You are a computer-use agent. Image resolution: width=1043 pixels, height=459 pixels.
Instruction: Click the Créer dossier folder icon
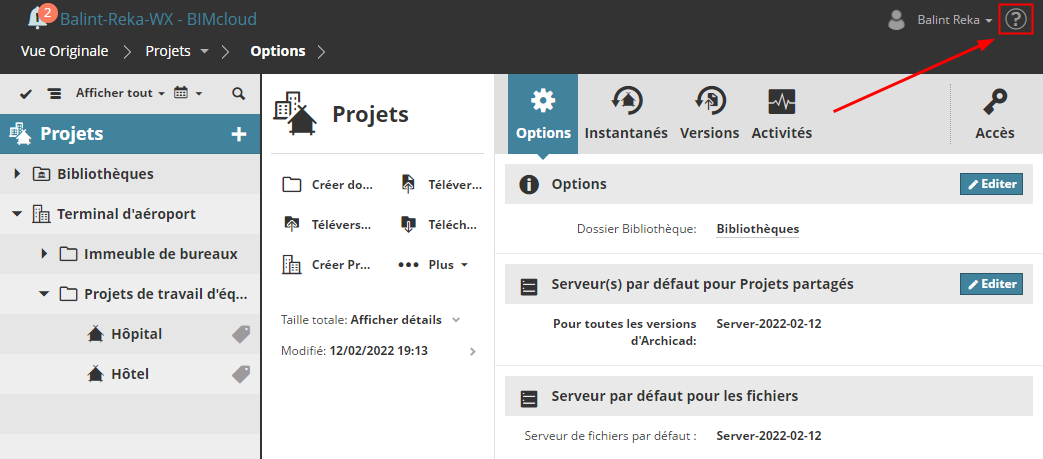pos(292,184)
